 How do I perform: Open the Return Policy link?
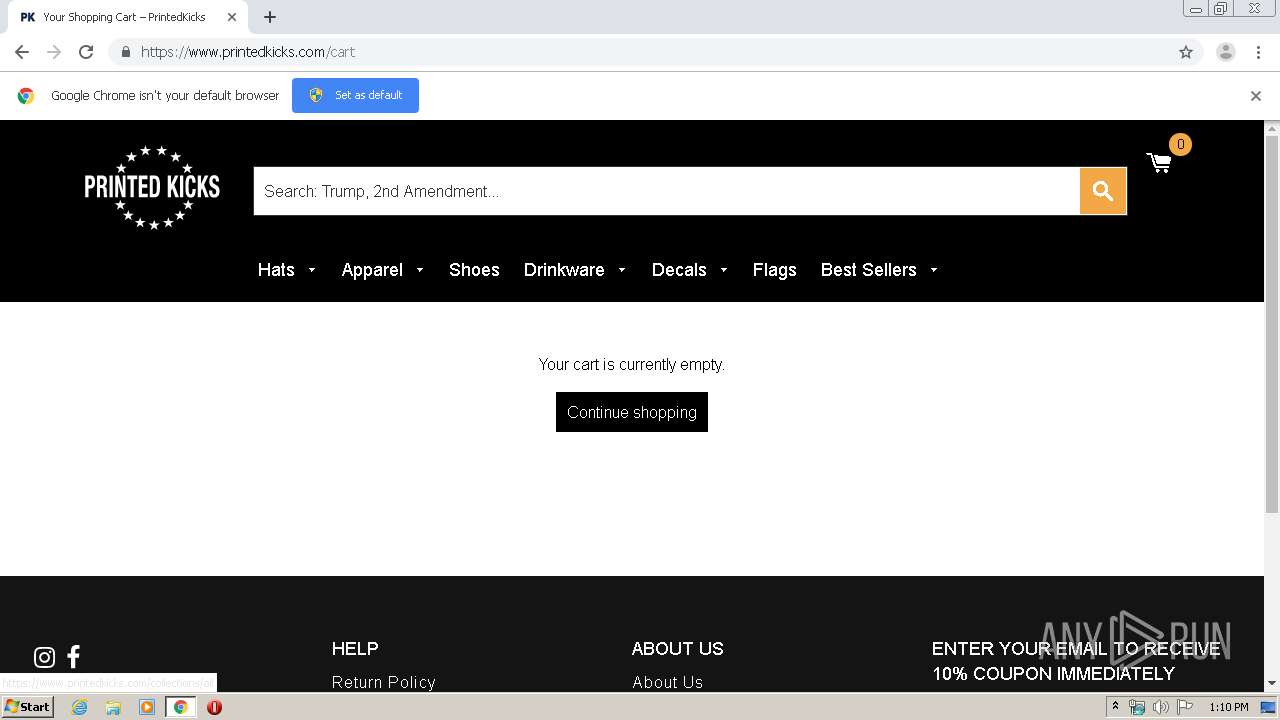coord(384,682)
